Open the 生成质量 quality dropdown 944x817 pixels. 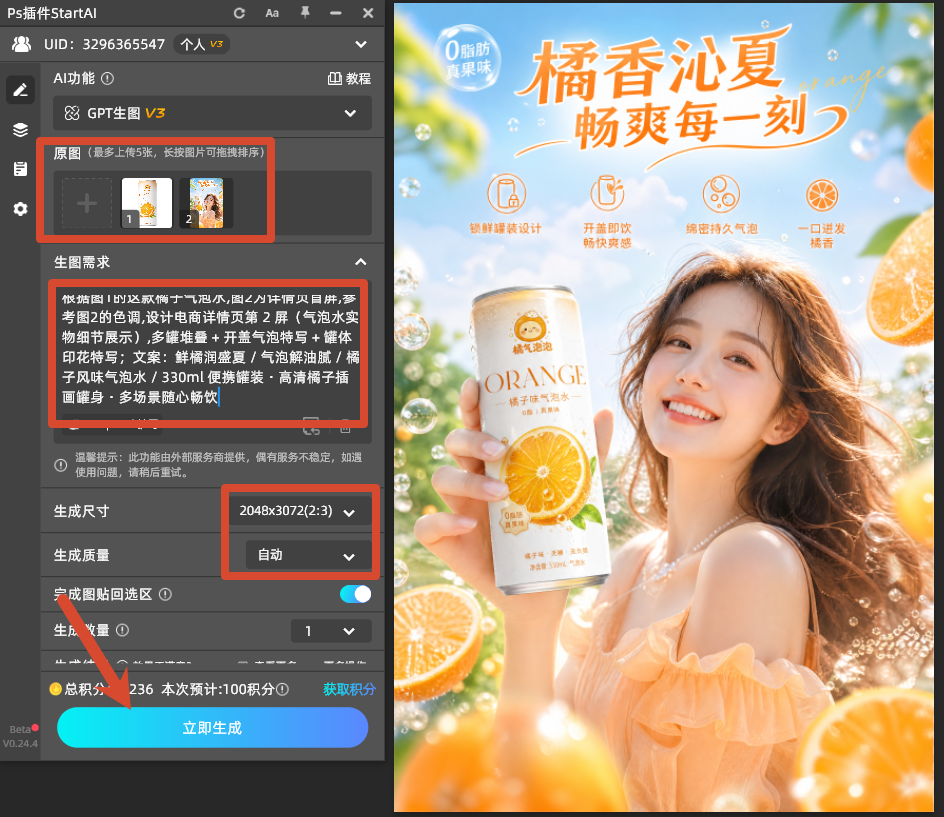click(x=308, y=555)
